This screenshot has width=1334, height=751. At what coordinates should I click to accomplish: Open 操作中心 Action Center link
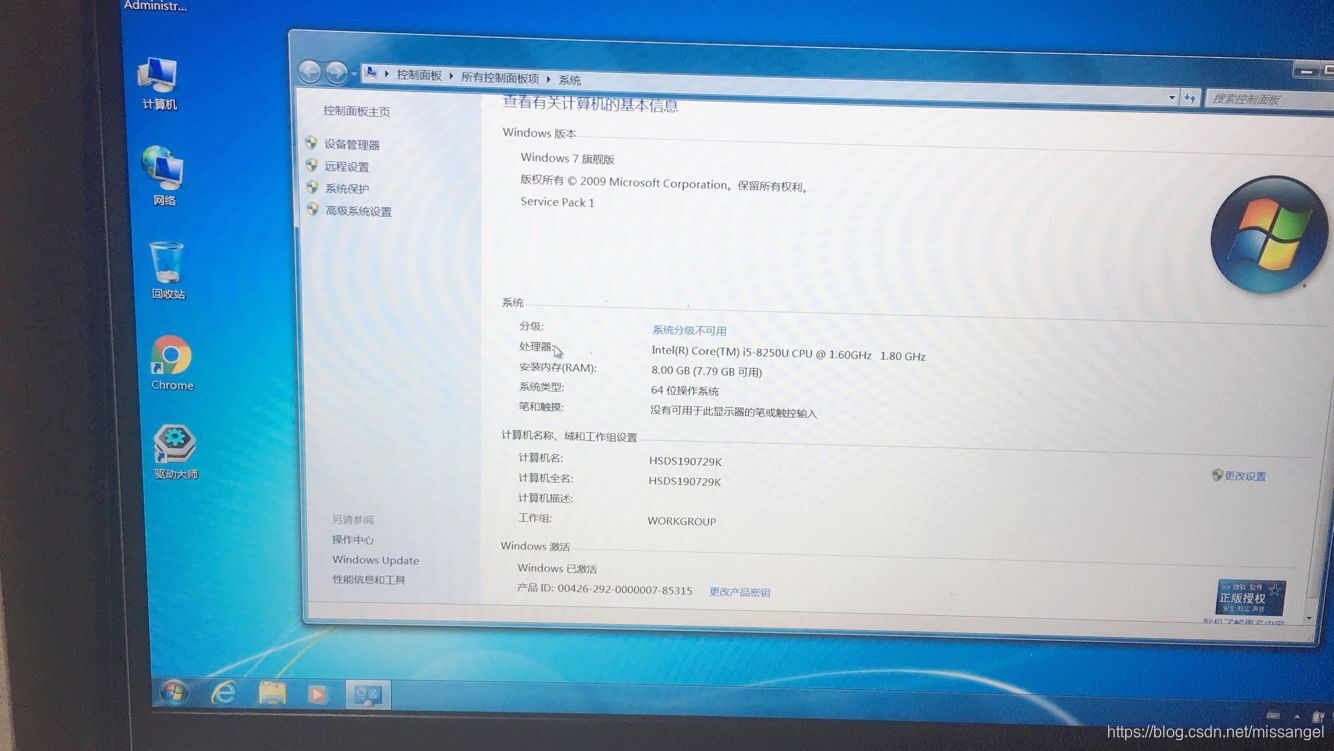tap(353, 540)
